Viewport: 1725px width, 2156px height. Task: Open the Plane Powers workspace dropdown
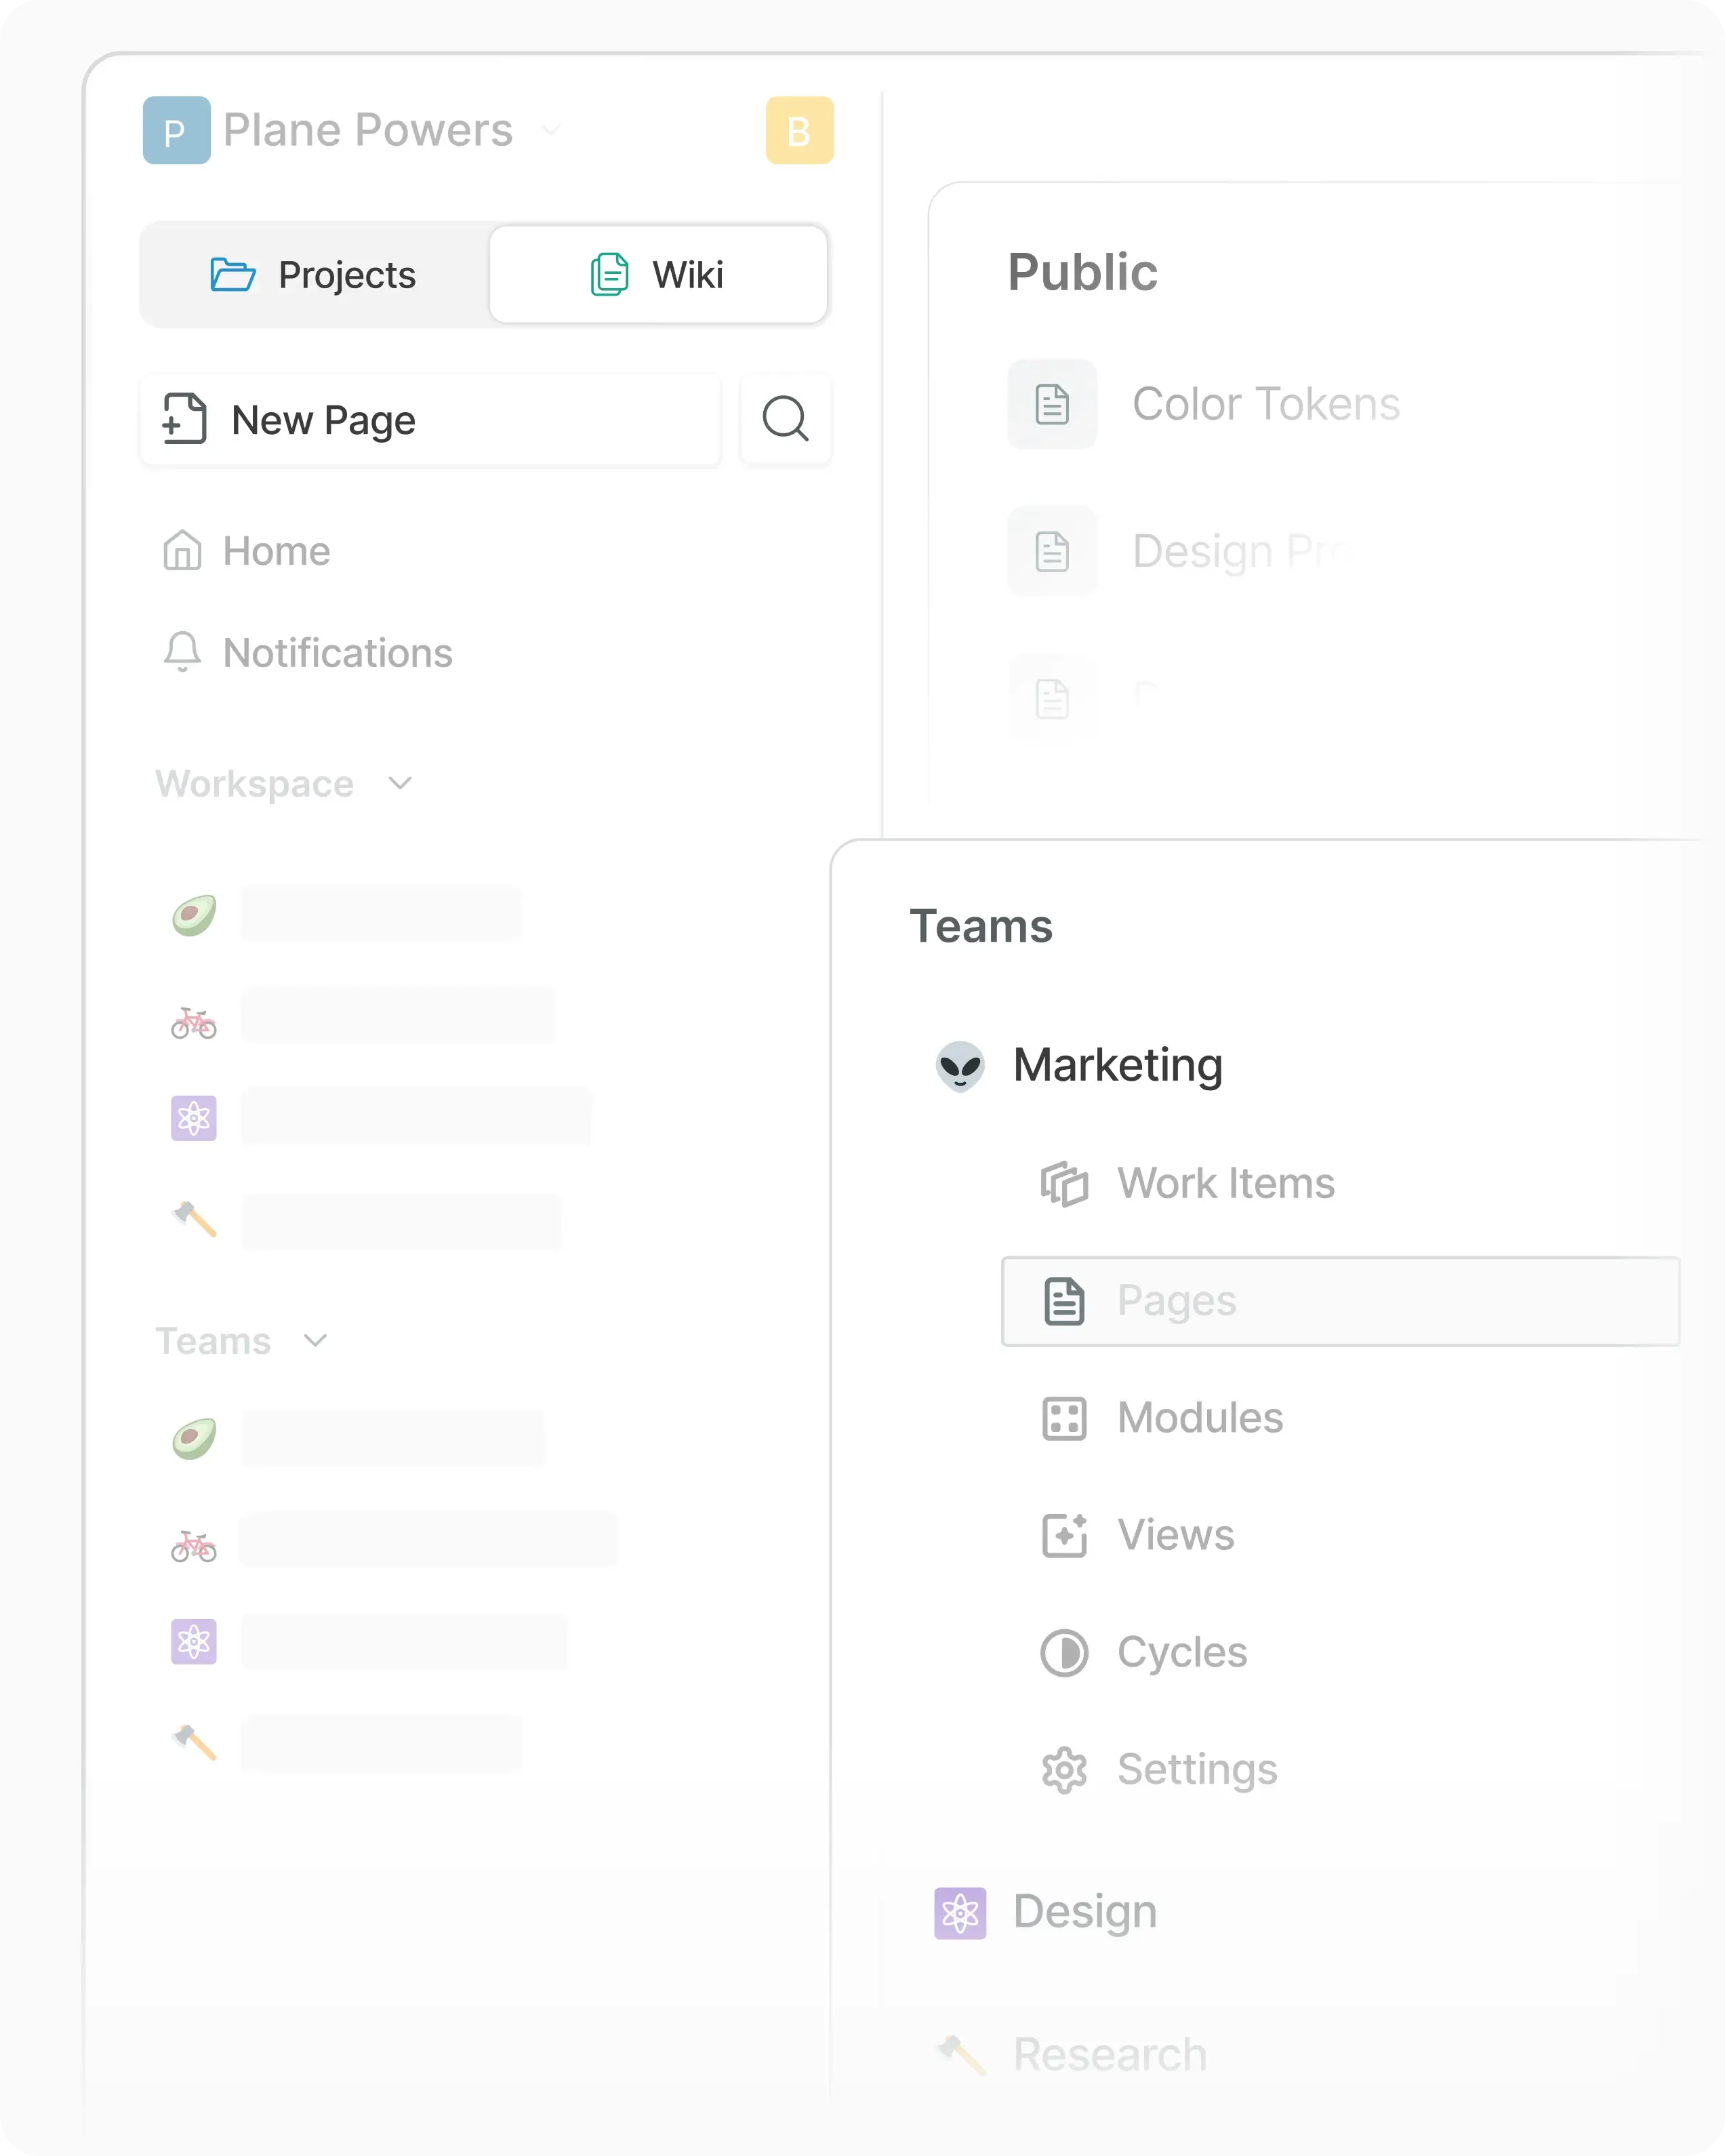(551, 130)
